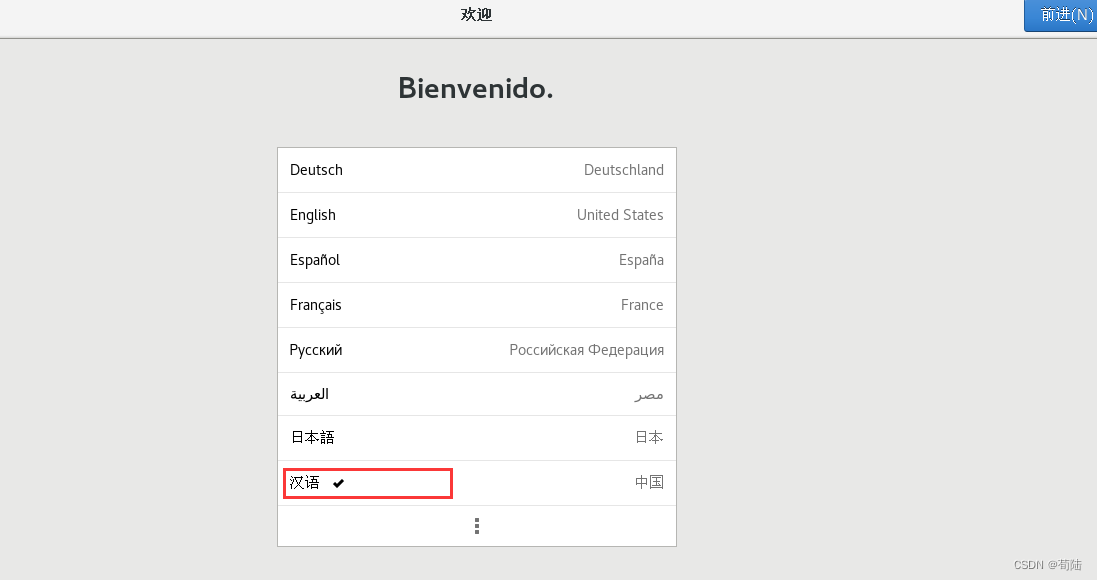Click the Deutschland region label
Image resolution: width=1097 pixels, height=580 pixels.
pyautogui.click(x=623, y=170)
